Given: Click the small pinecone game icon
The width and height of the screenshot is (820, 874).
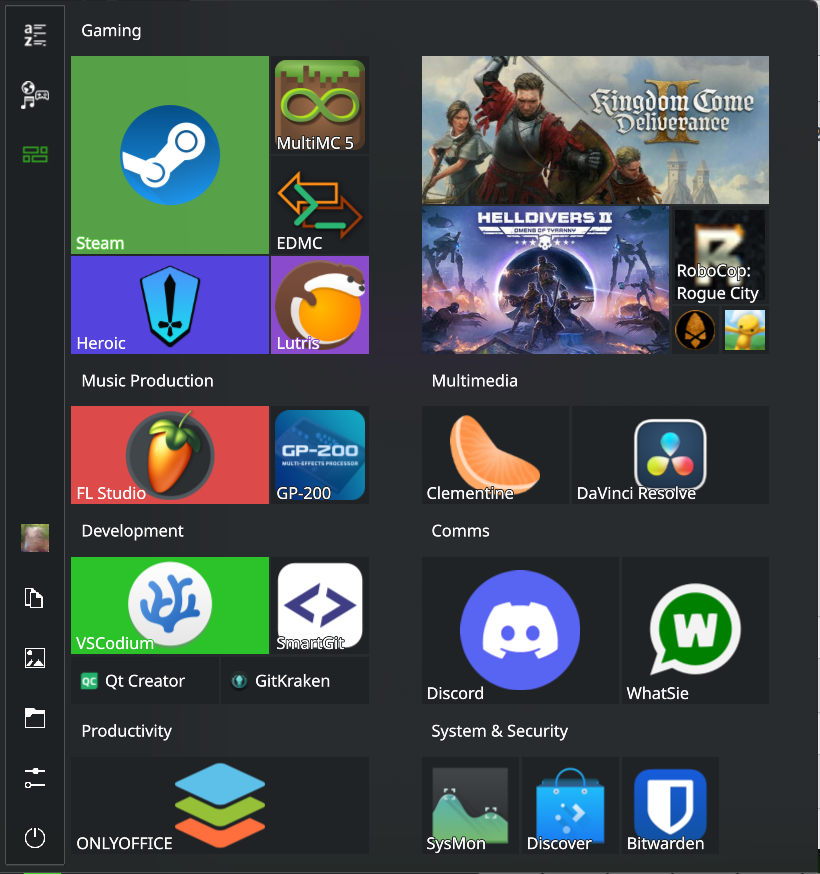Looking at the screenshot, I should (x=695, y=330).
